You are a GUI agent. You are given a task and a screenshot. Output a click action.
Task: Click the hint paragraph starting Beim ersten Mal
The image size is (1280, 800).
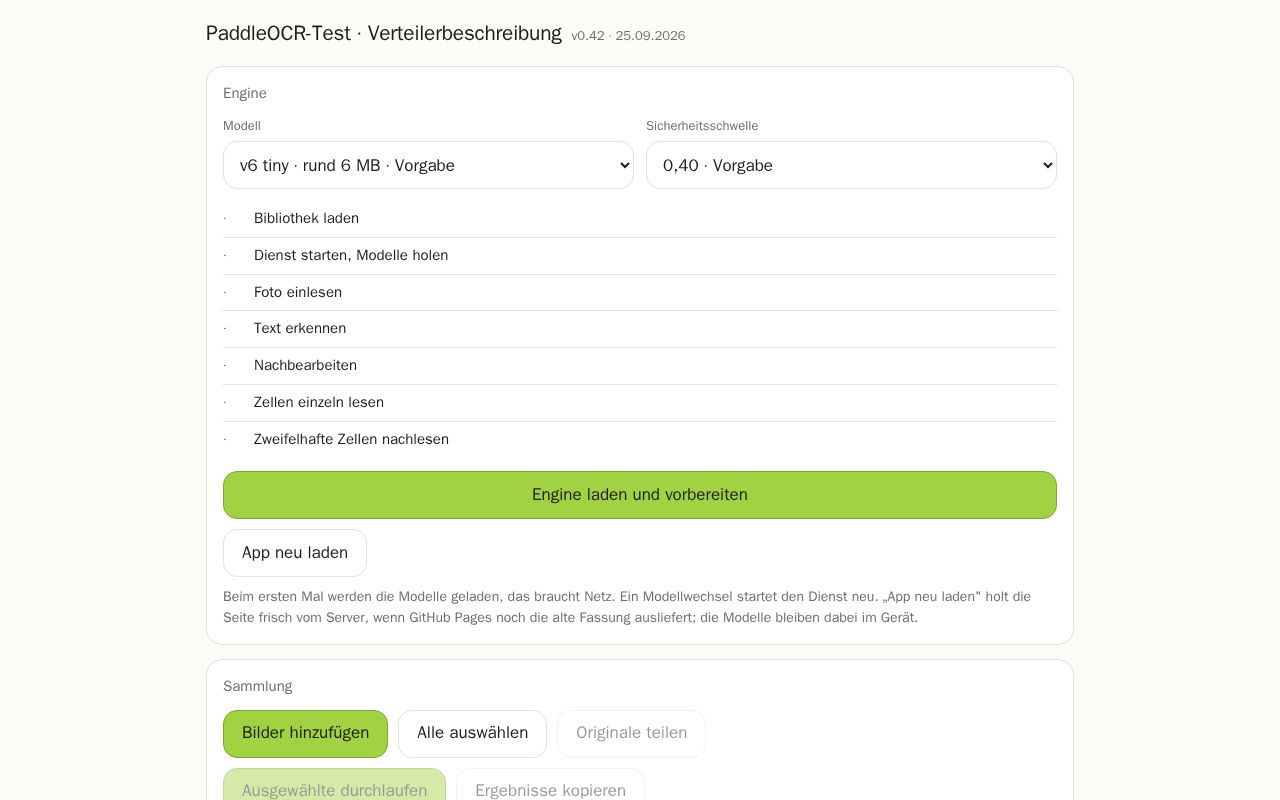point(640,607)
